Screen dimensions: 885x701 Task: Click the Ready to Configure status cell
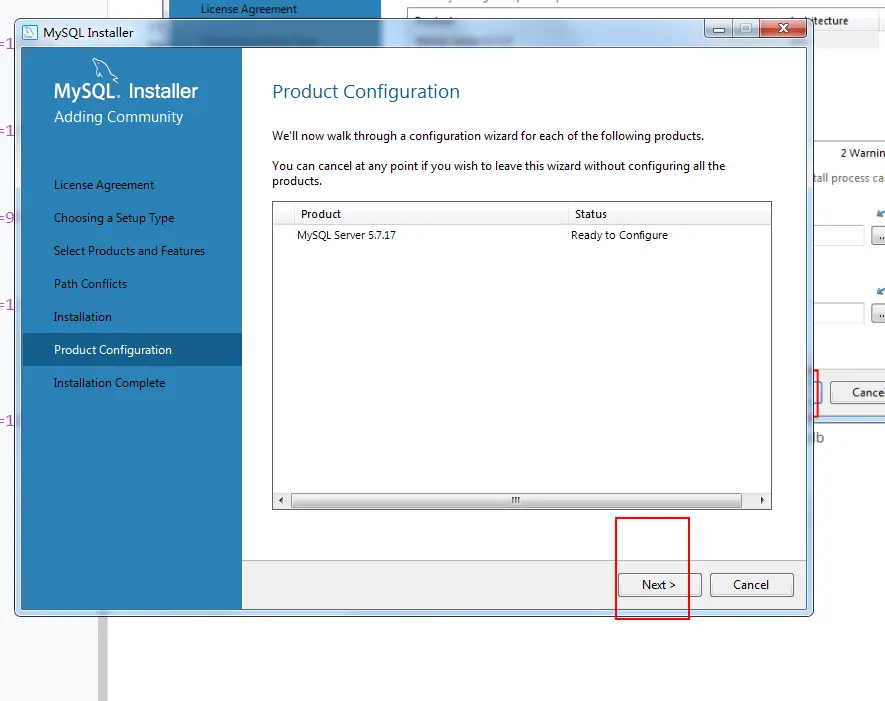click(x=619, y=235)
